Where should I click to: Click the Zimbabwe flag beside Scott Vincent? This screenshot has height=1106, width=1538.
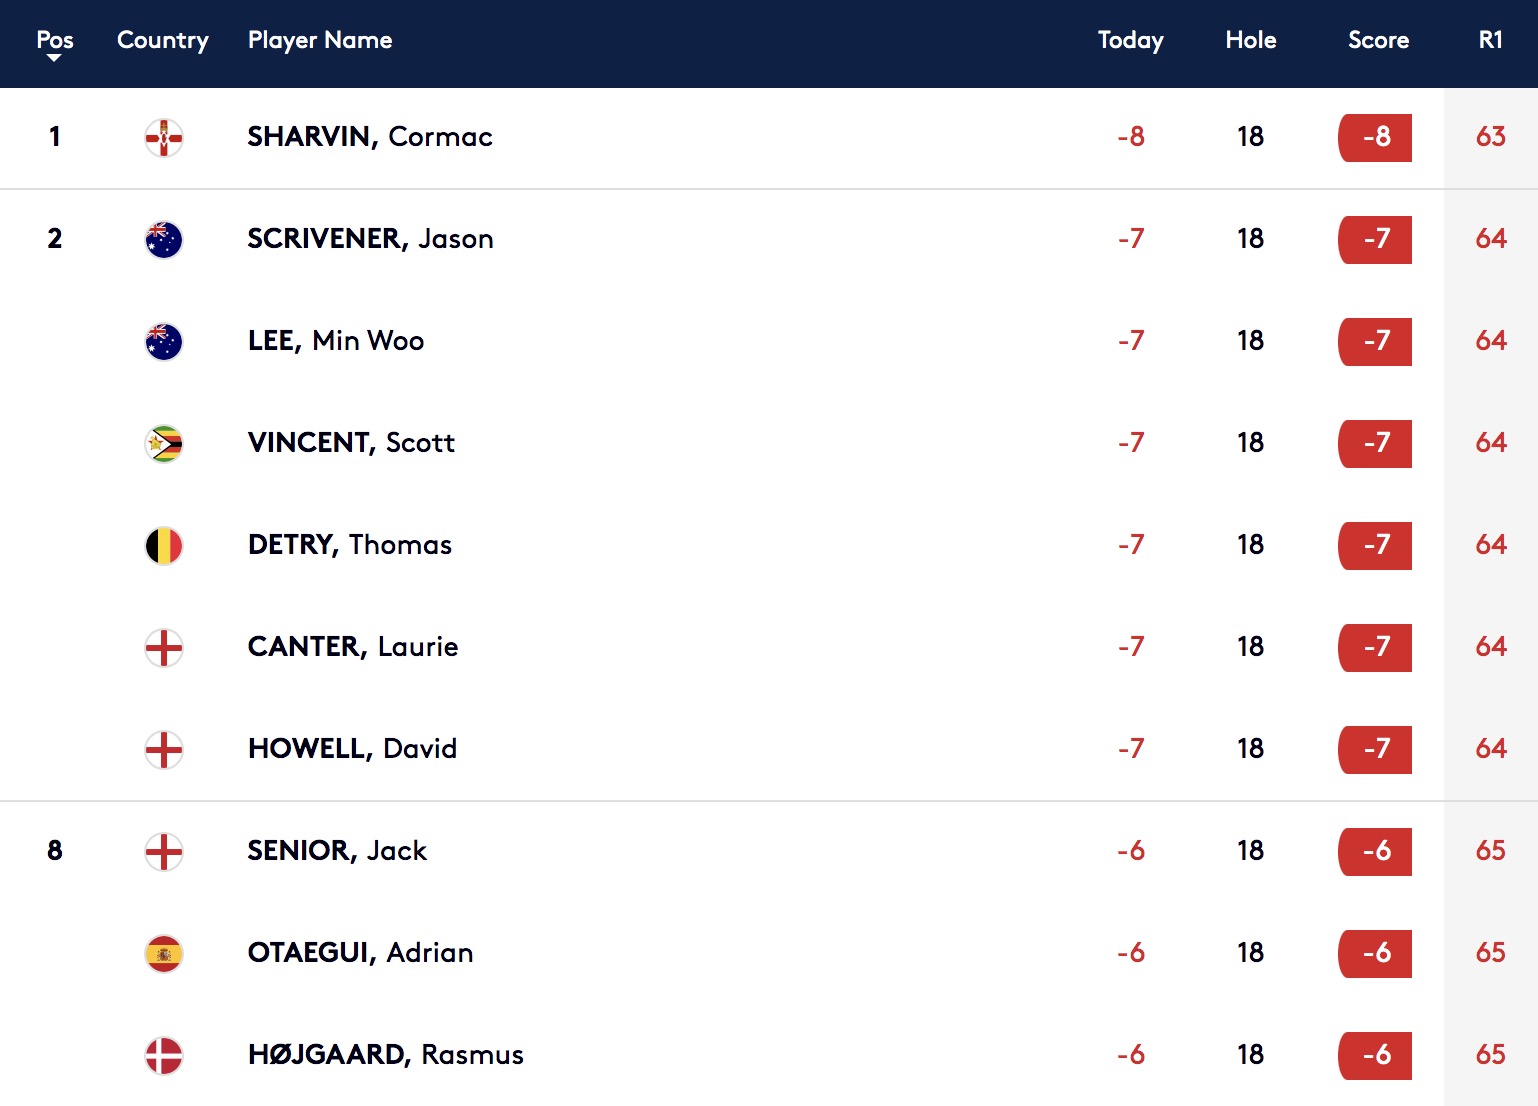tap(164, 443)
